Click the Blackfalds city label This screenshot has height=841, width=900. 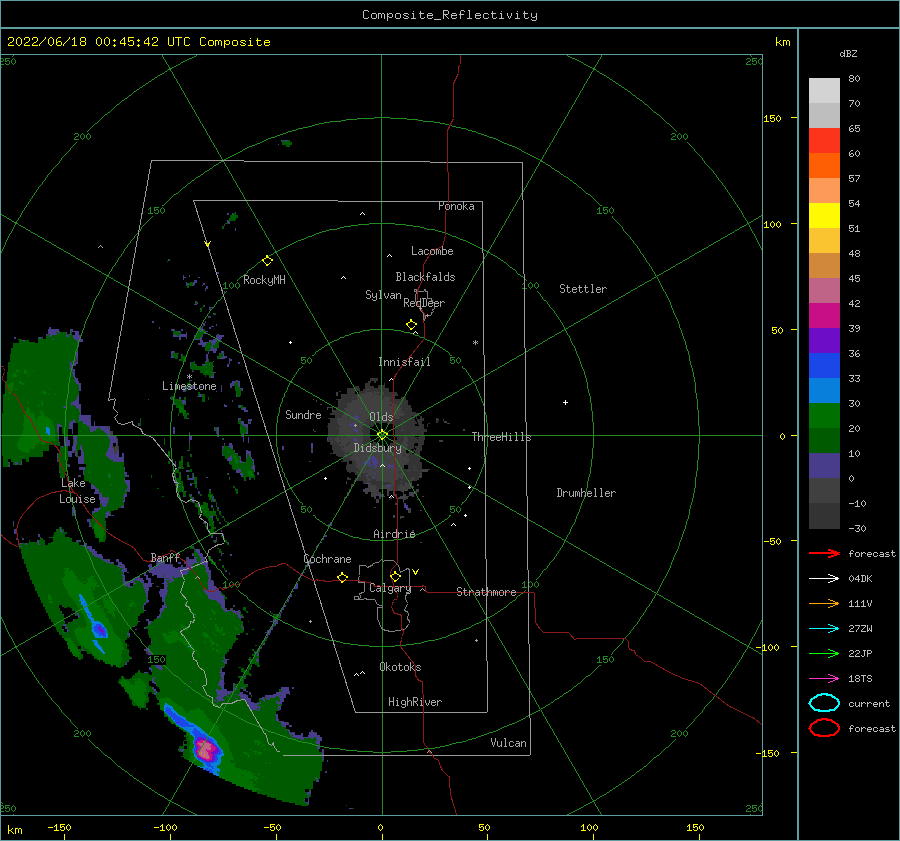click(425, 277)
